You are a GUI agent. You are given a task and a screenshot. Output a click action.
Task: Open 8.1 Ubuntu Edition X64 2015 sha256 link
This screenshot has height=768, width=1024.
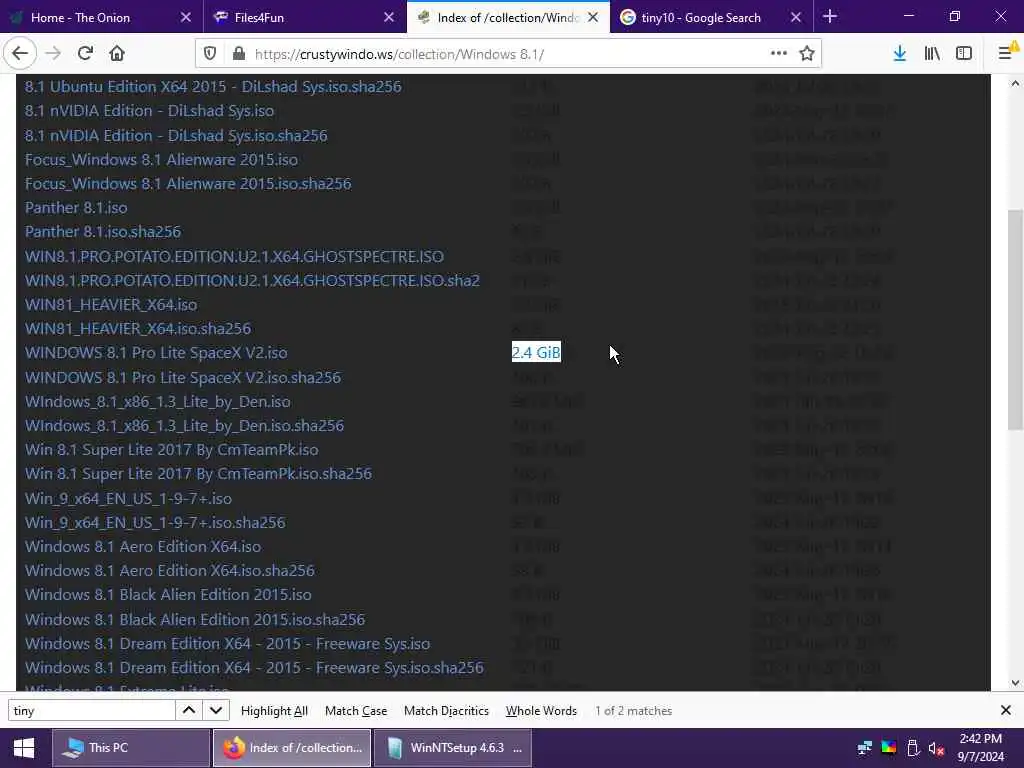click(x=214, y=86)
